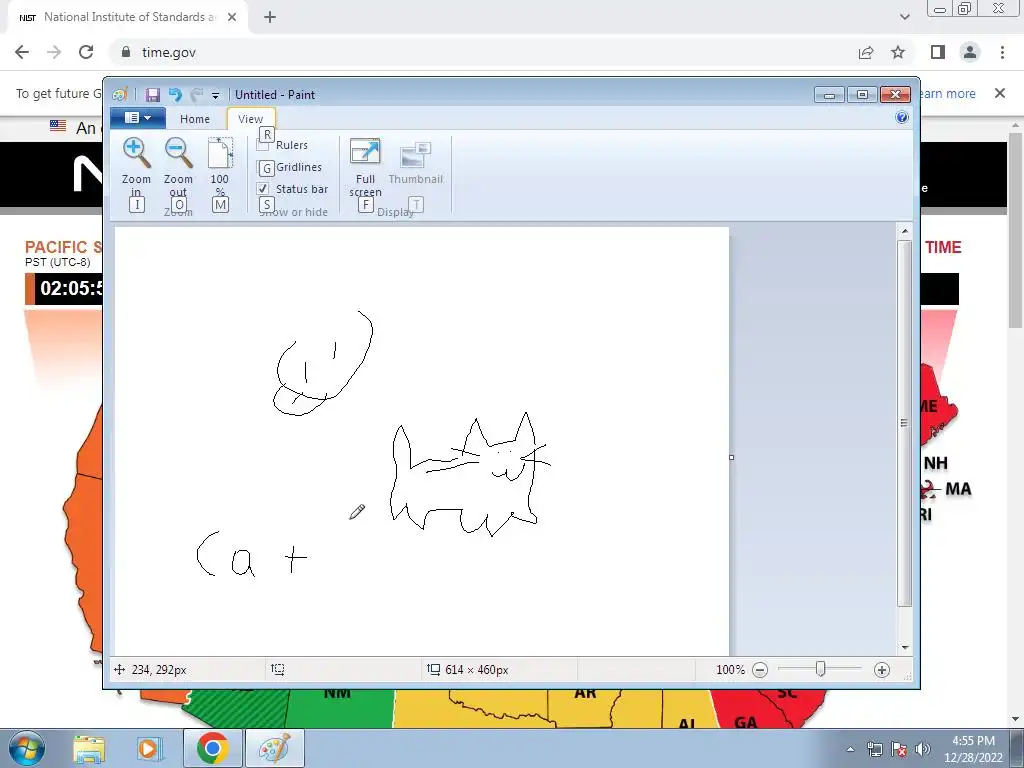The width and height of the screenshot is (1024, 768).
Task: Select the View ribbon tab
Action: point(251,119)
